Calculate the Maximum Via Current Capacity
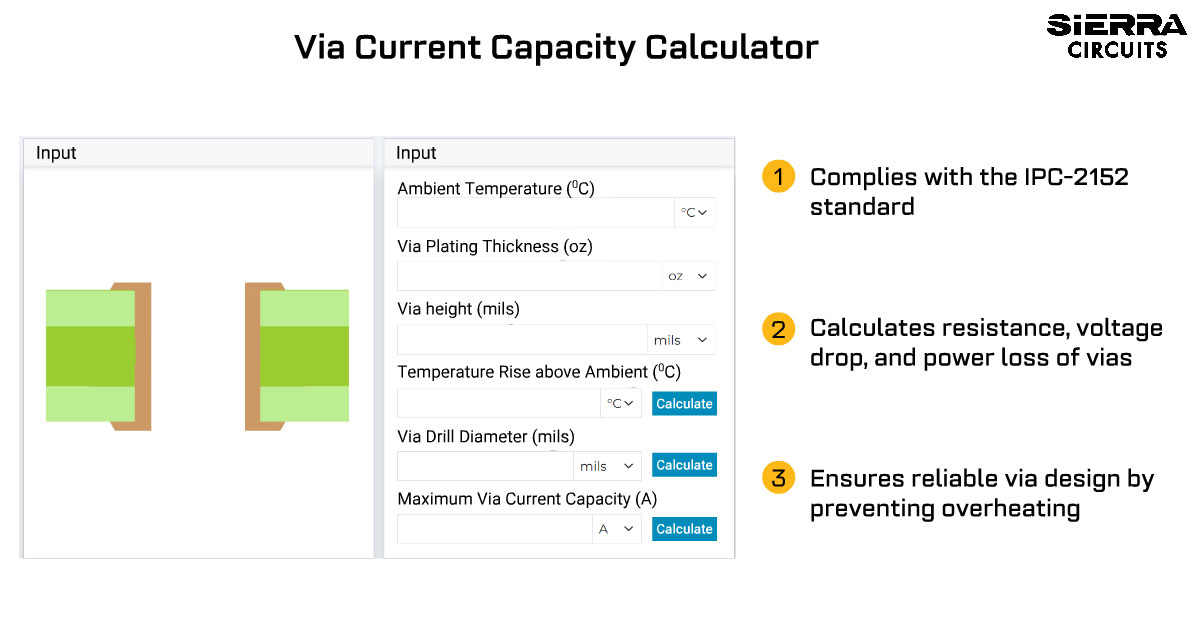 [684, 529]
